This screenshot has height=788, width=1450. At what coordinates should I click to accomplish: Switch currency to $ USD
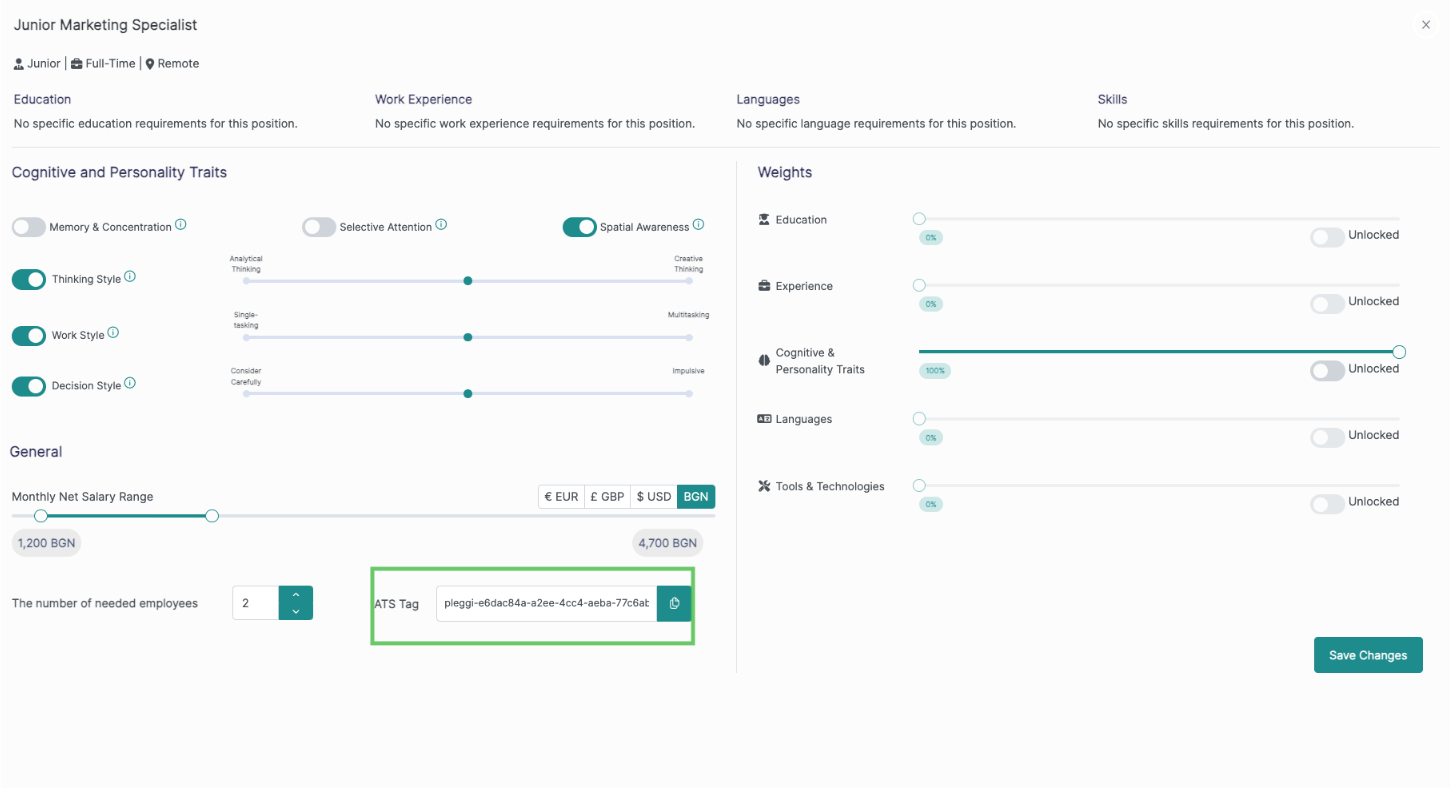pos(654,497)
